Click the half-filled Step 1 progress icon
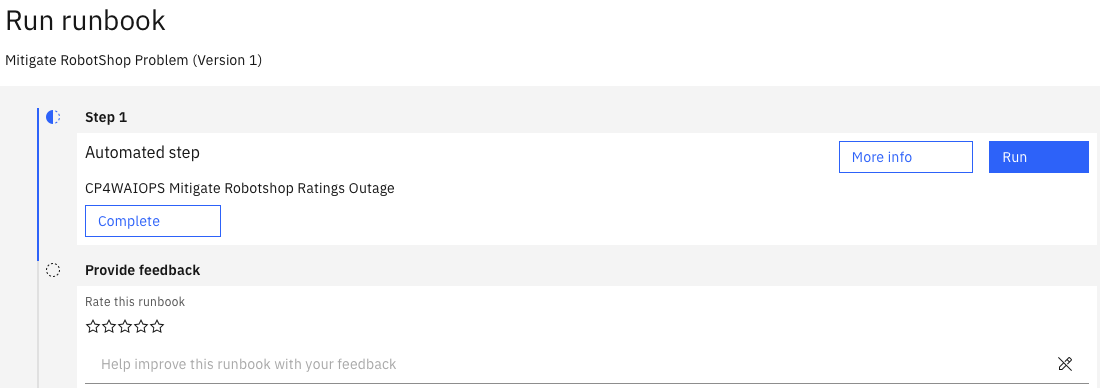Viewport: 1100px width, 388px height. [53, 117]
